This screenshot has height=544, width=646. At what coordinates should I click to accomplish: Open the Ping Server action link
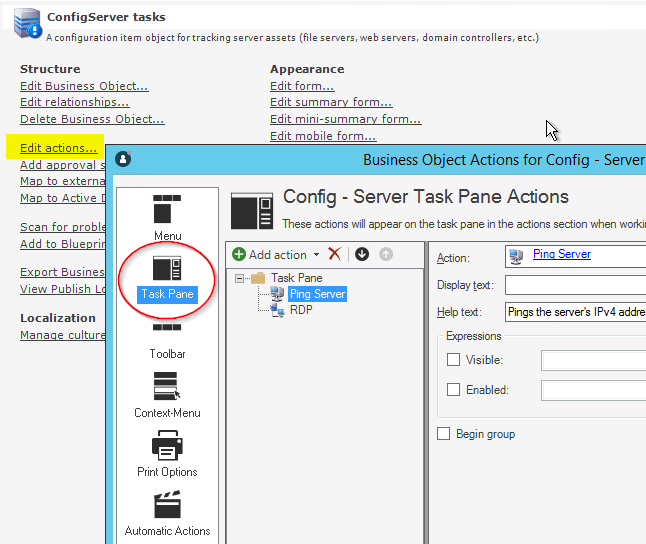562,254
